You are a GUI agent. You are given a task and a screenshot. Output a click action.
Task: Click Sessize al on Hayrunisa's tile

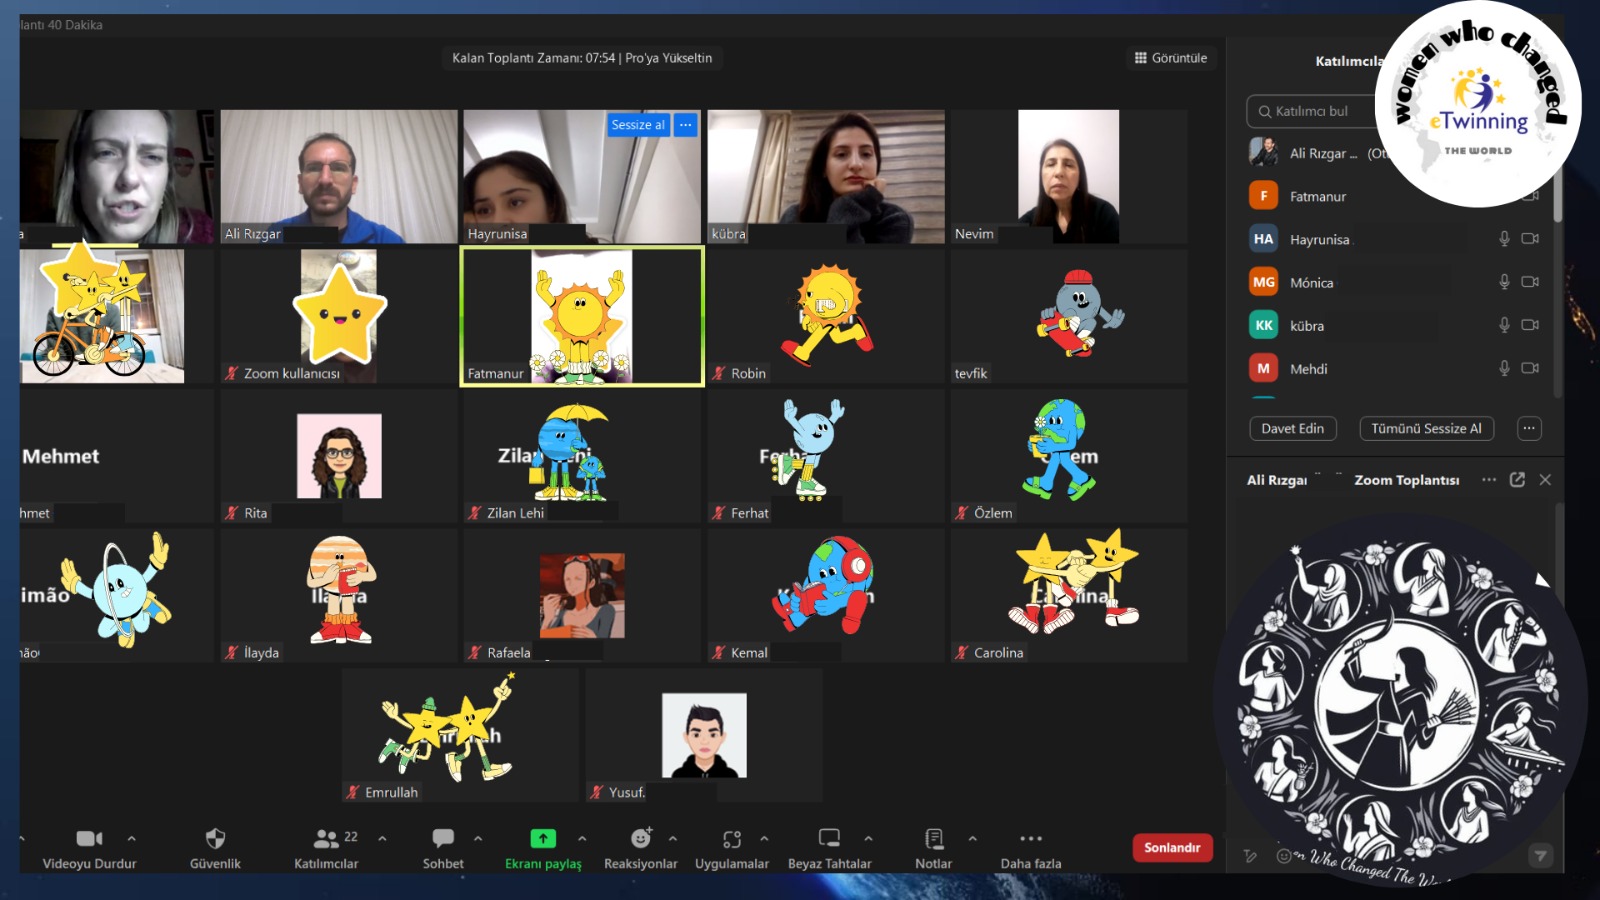tap(638, 125)
